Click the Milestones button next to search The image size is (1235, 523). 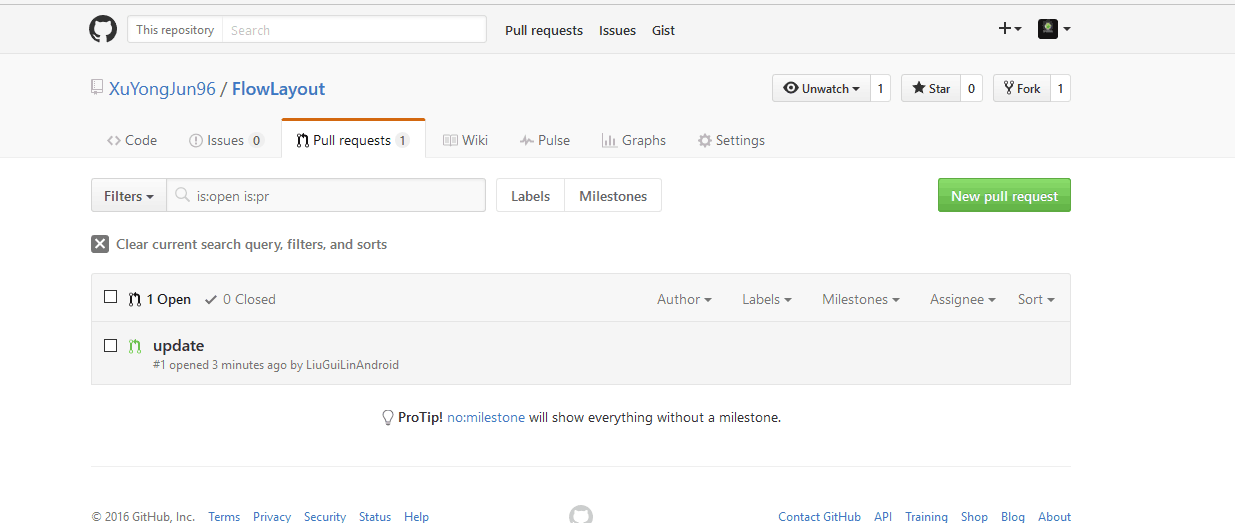click(613, 196)
